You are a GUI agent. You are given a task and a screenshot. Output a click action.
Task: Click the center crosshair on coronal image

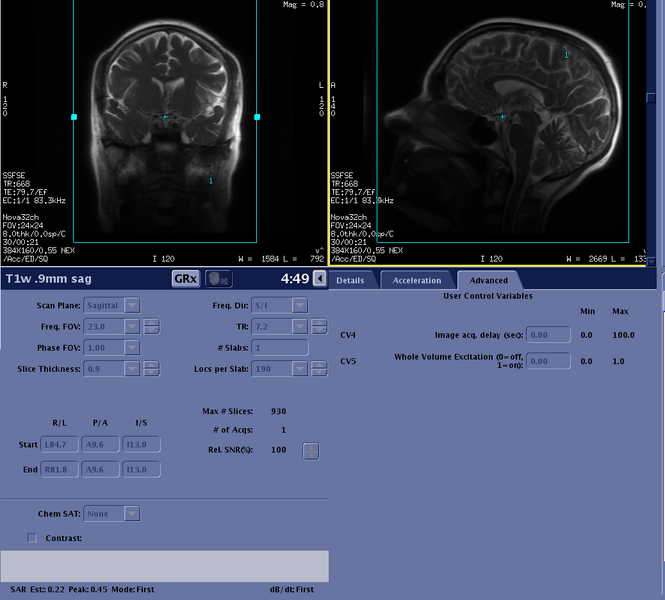tap(165, 117)
